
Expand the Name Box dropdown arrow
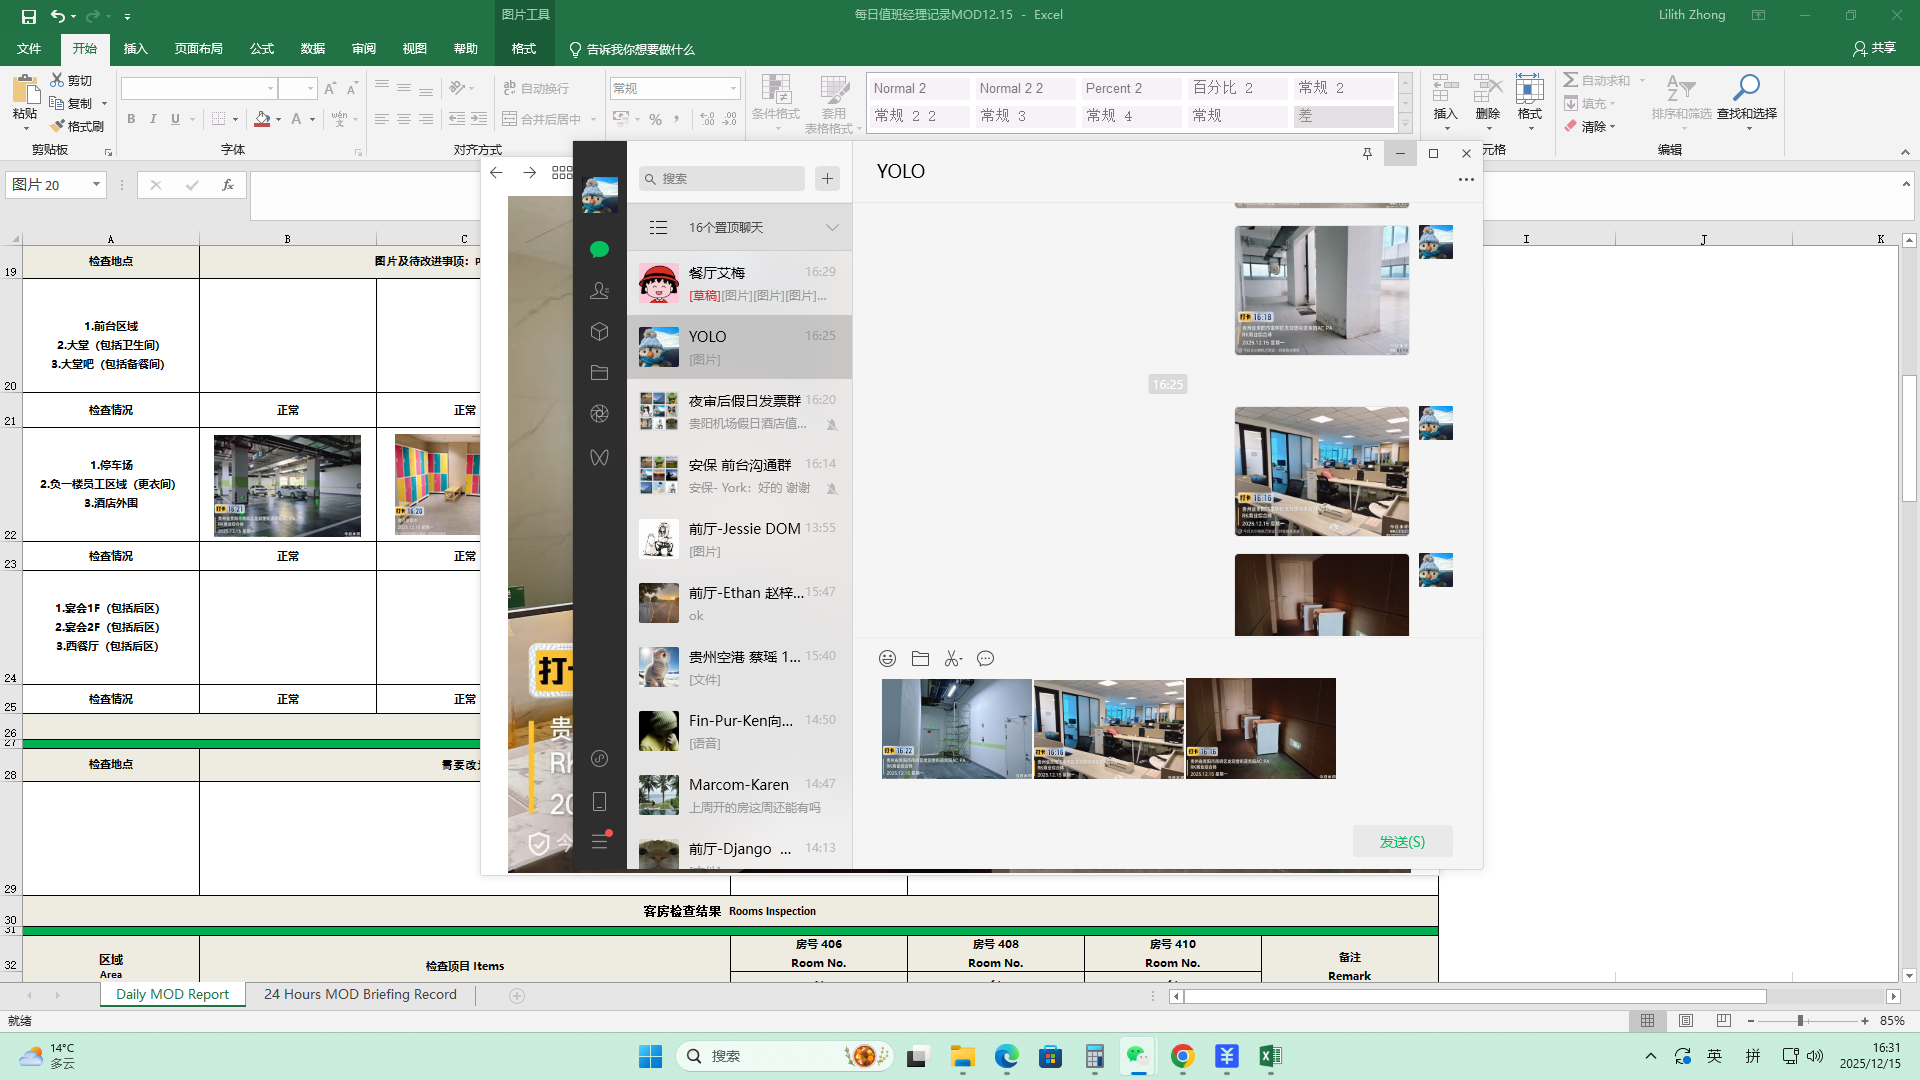pyautogui.click(x=96, y=185)
